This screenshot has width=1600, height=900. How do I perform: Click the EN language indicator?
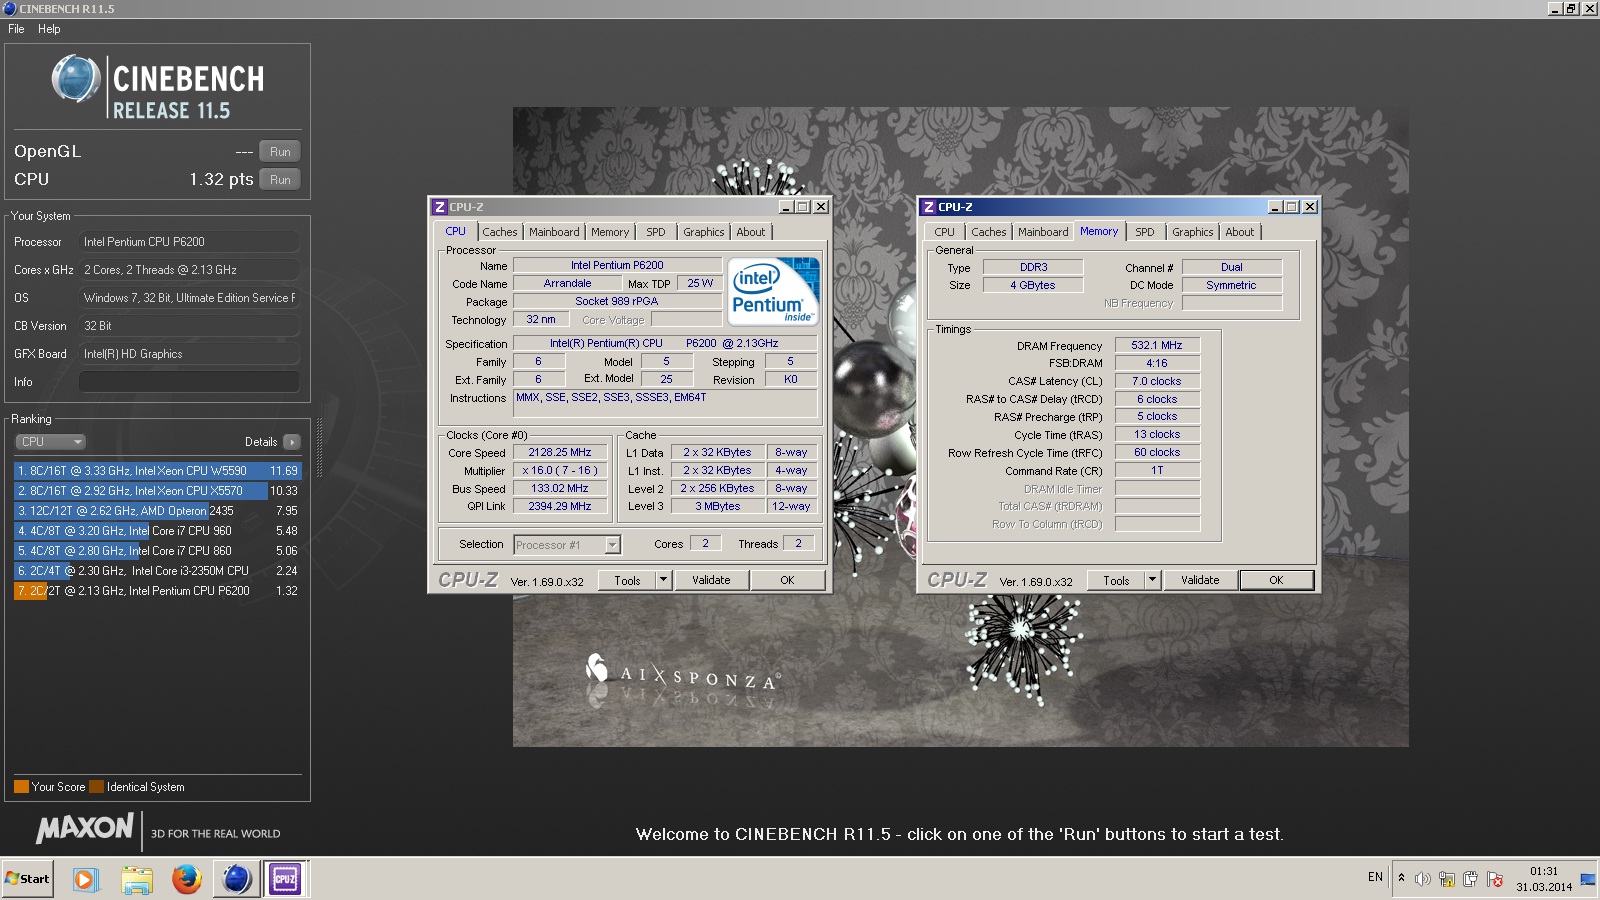click(1375, 877)
